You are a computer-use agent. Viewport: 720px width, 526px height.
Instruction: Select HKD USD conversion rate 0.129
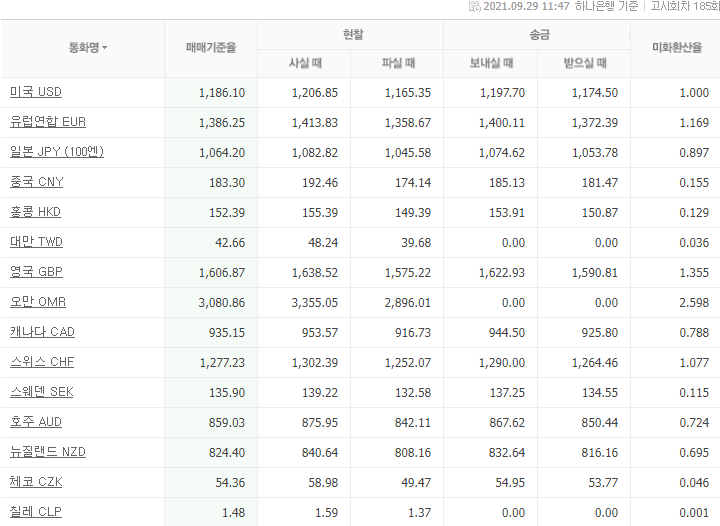(x=694, y=213)
